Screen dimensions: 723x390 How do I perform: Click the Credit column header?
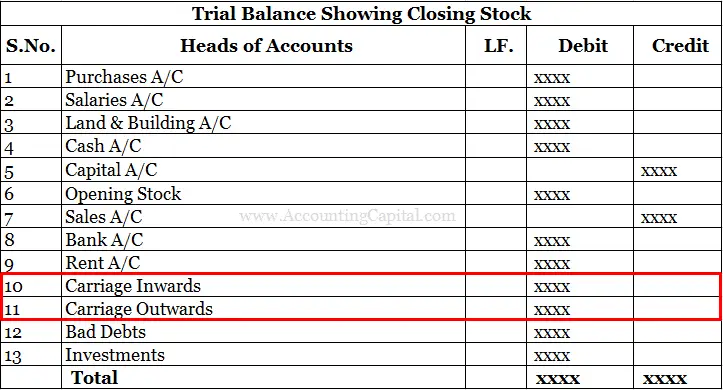680,46
